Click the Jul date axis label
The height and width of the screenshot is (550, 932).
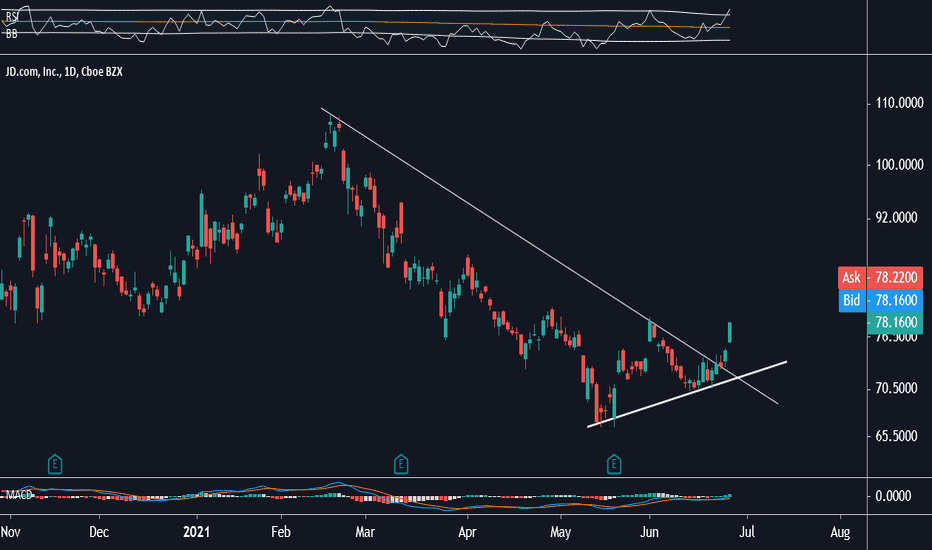coord(747,532)
